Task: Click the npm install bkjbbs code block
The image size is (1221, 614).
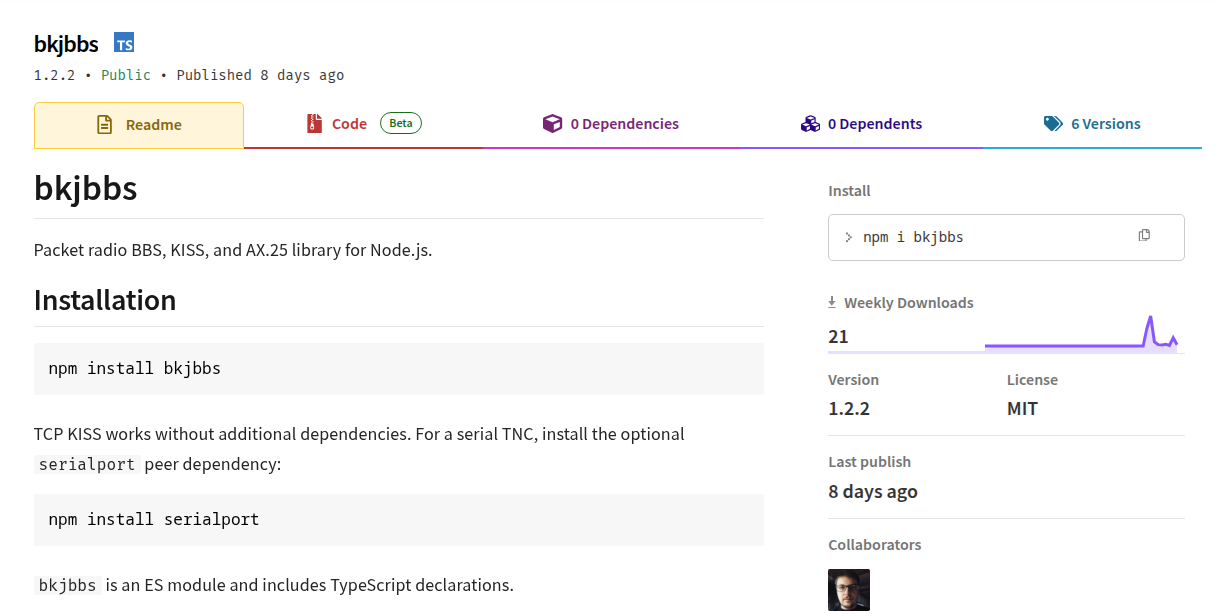Action: pos(399,368)
